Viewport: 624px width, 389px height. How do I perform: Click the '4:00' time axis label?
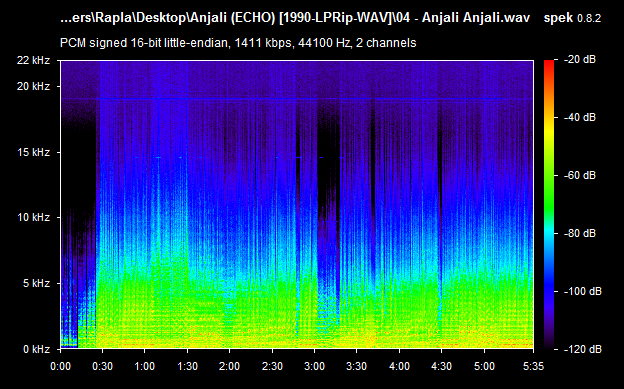point(399,366)
